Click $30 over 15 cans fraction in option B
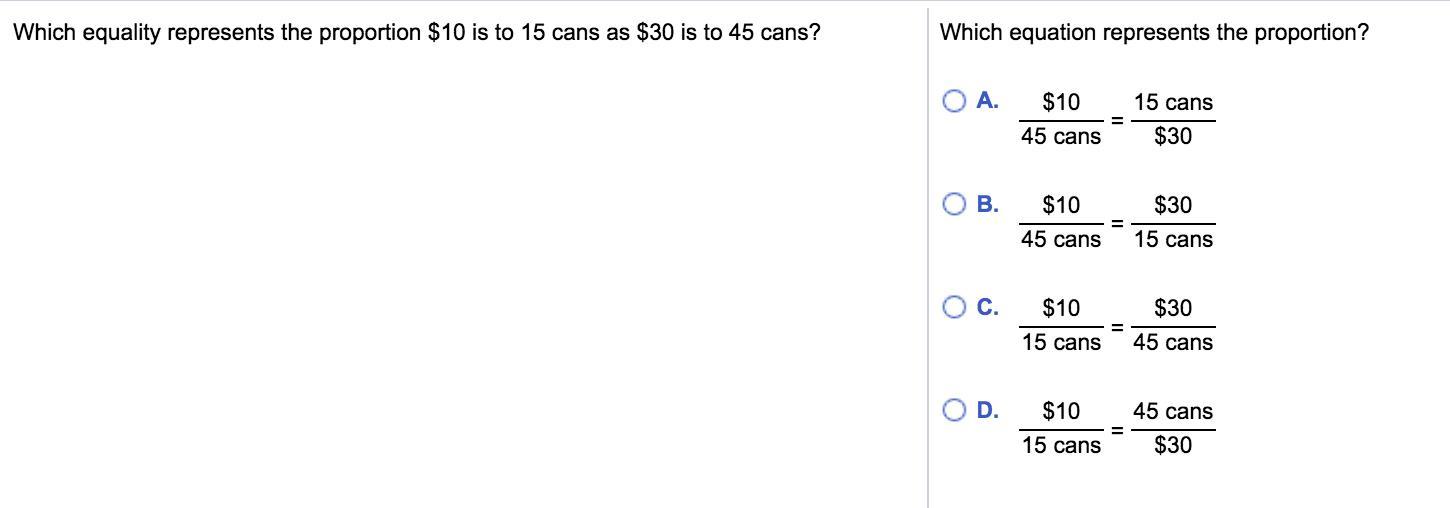 1173,222
